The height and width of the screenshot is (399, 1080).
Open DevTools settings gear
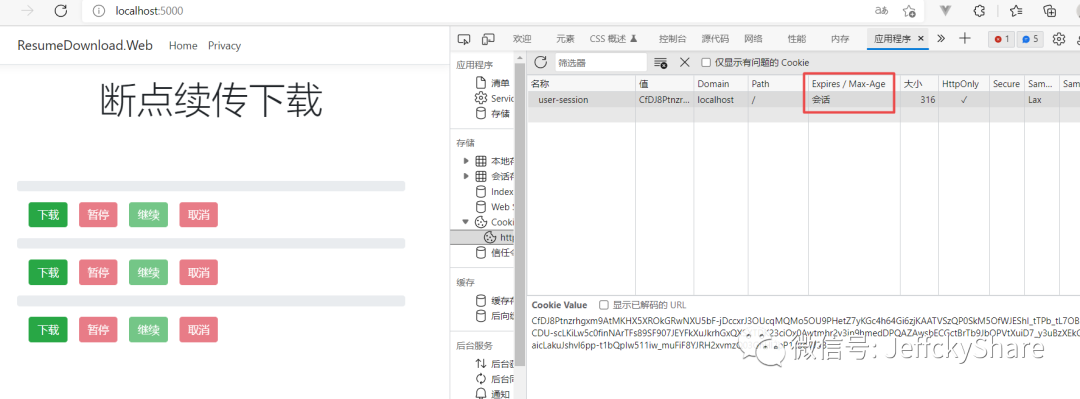pos(1059,39)
